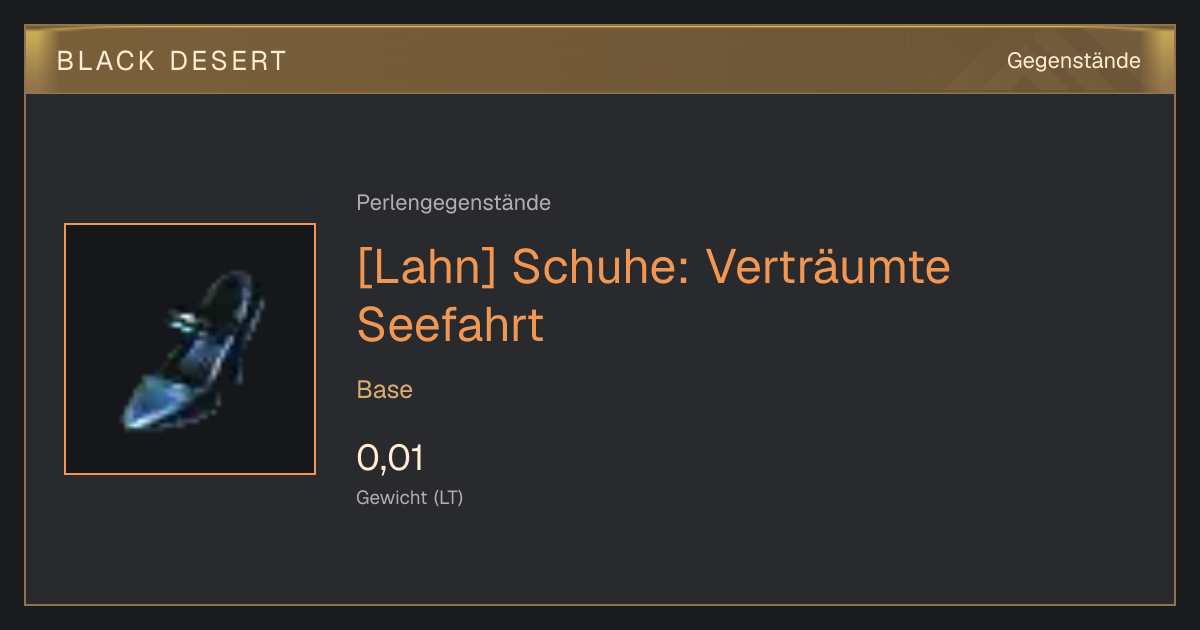Click the word Seefahrt in title
The height and width of the screenshot is (630, 1200).
pyautogui.click(x=450, y=325)
